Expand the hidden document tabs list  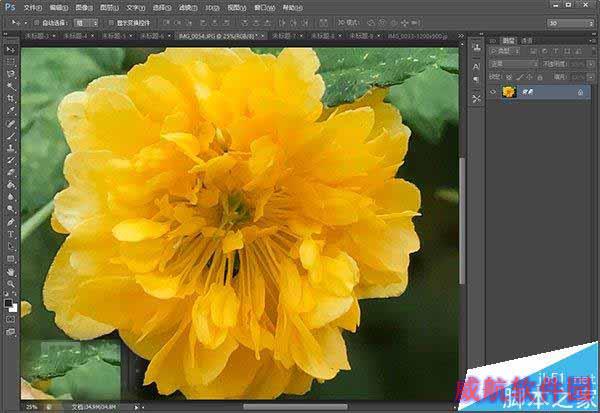(x=461, y=36)
